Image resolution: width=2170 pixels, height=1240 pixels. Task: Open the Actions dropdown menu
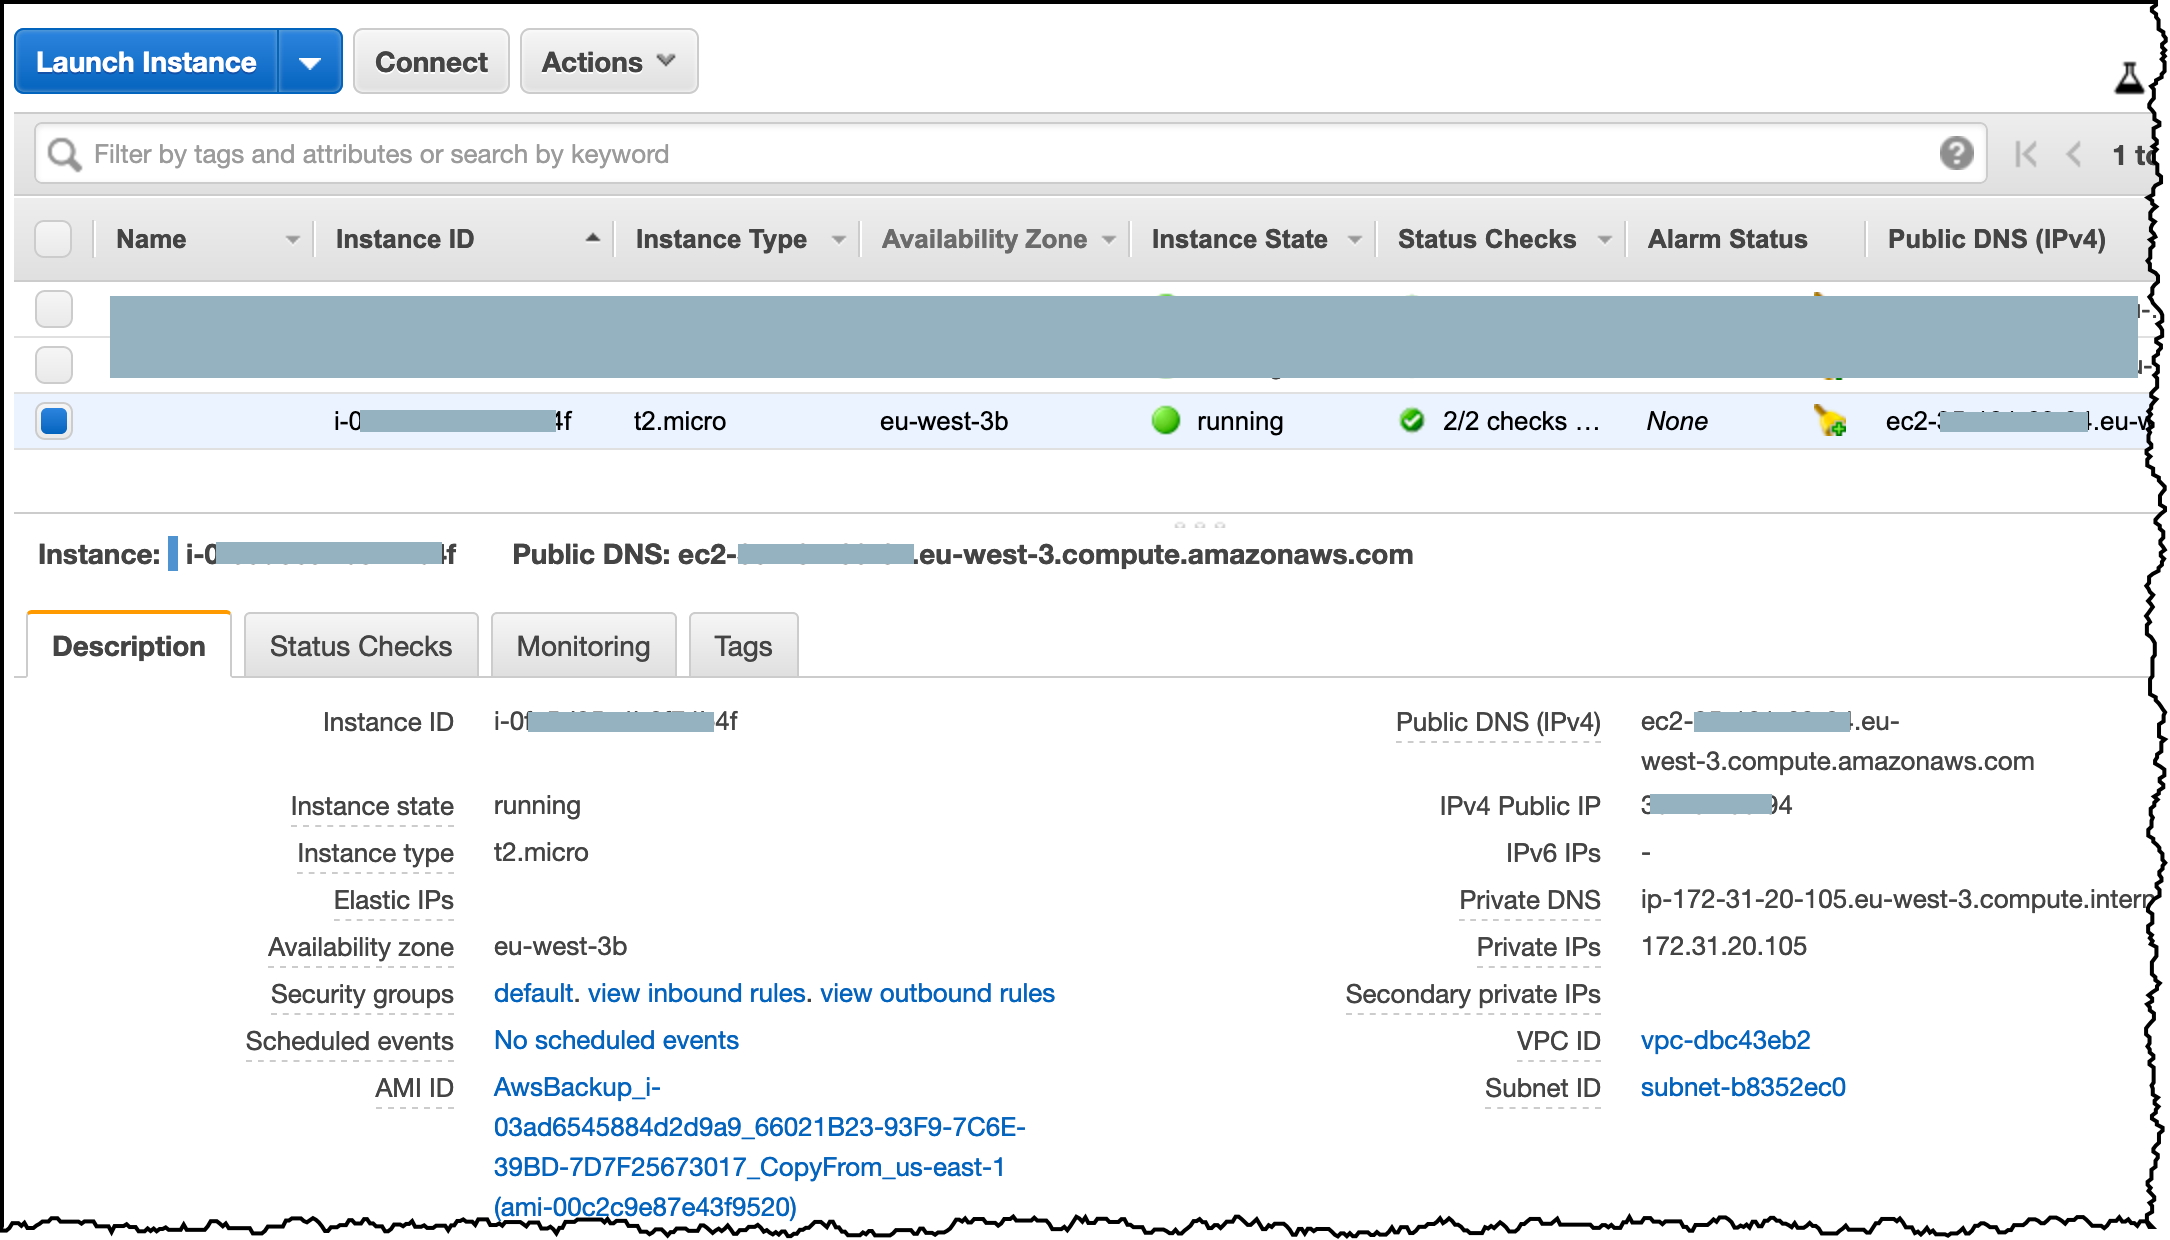[x=608, y=62]
